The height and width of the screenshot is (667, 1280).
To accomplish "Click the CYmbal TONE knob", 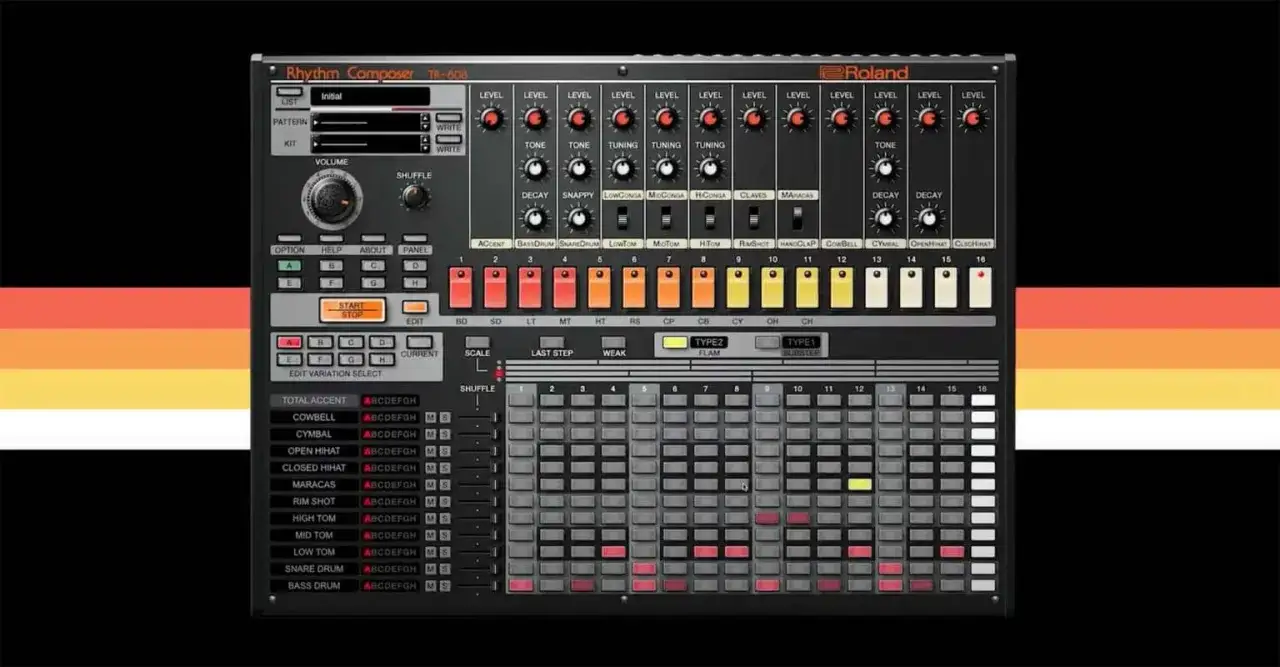I will (x=885, y=168).
